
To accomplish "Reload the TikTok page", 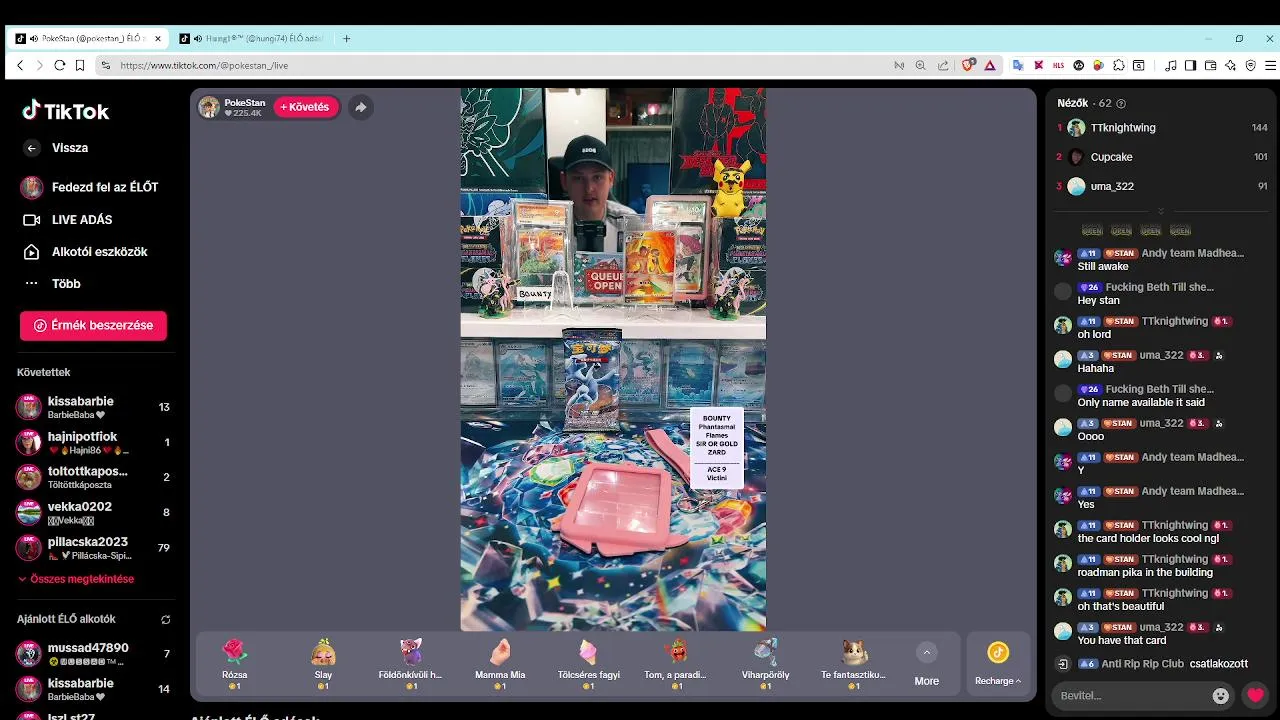I will pos(59,65).
